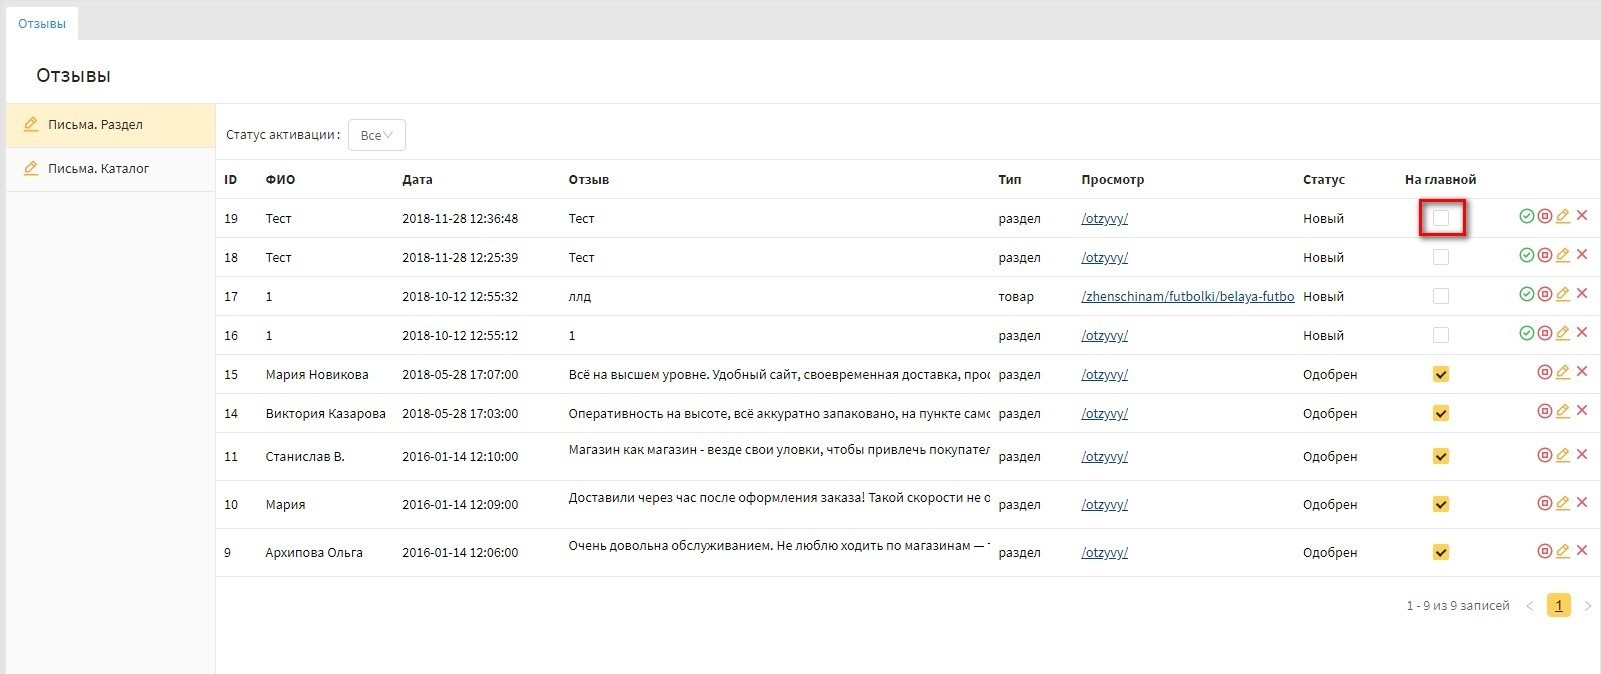The image size is (1601, 674).
Task: Open the 'Статус активации' dropdown
Action: coord(376,135)
